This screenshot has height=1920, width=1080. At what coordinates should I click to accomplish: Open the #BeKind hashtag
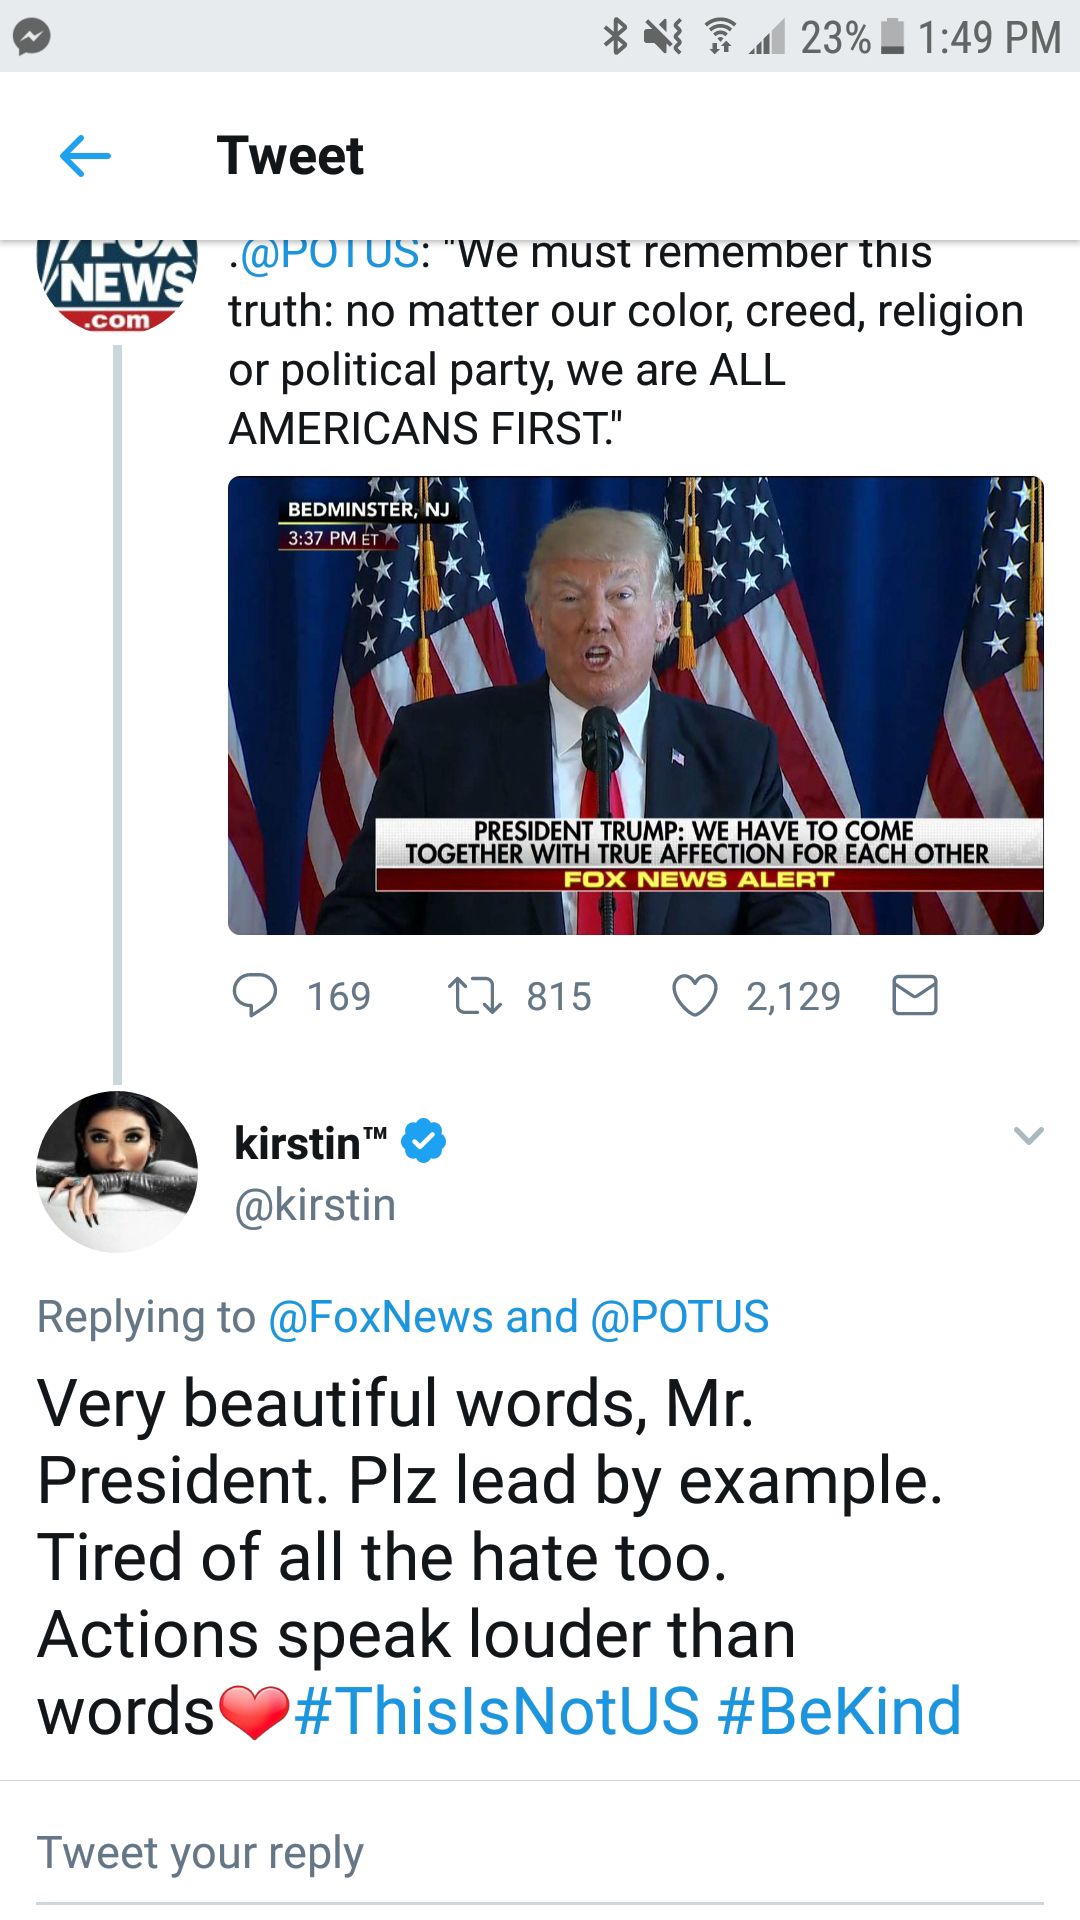(840, 1711)
